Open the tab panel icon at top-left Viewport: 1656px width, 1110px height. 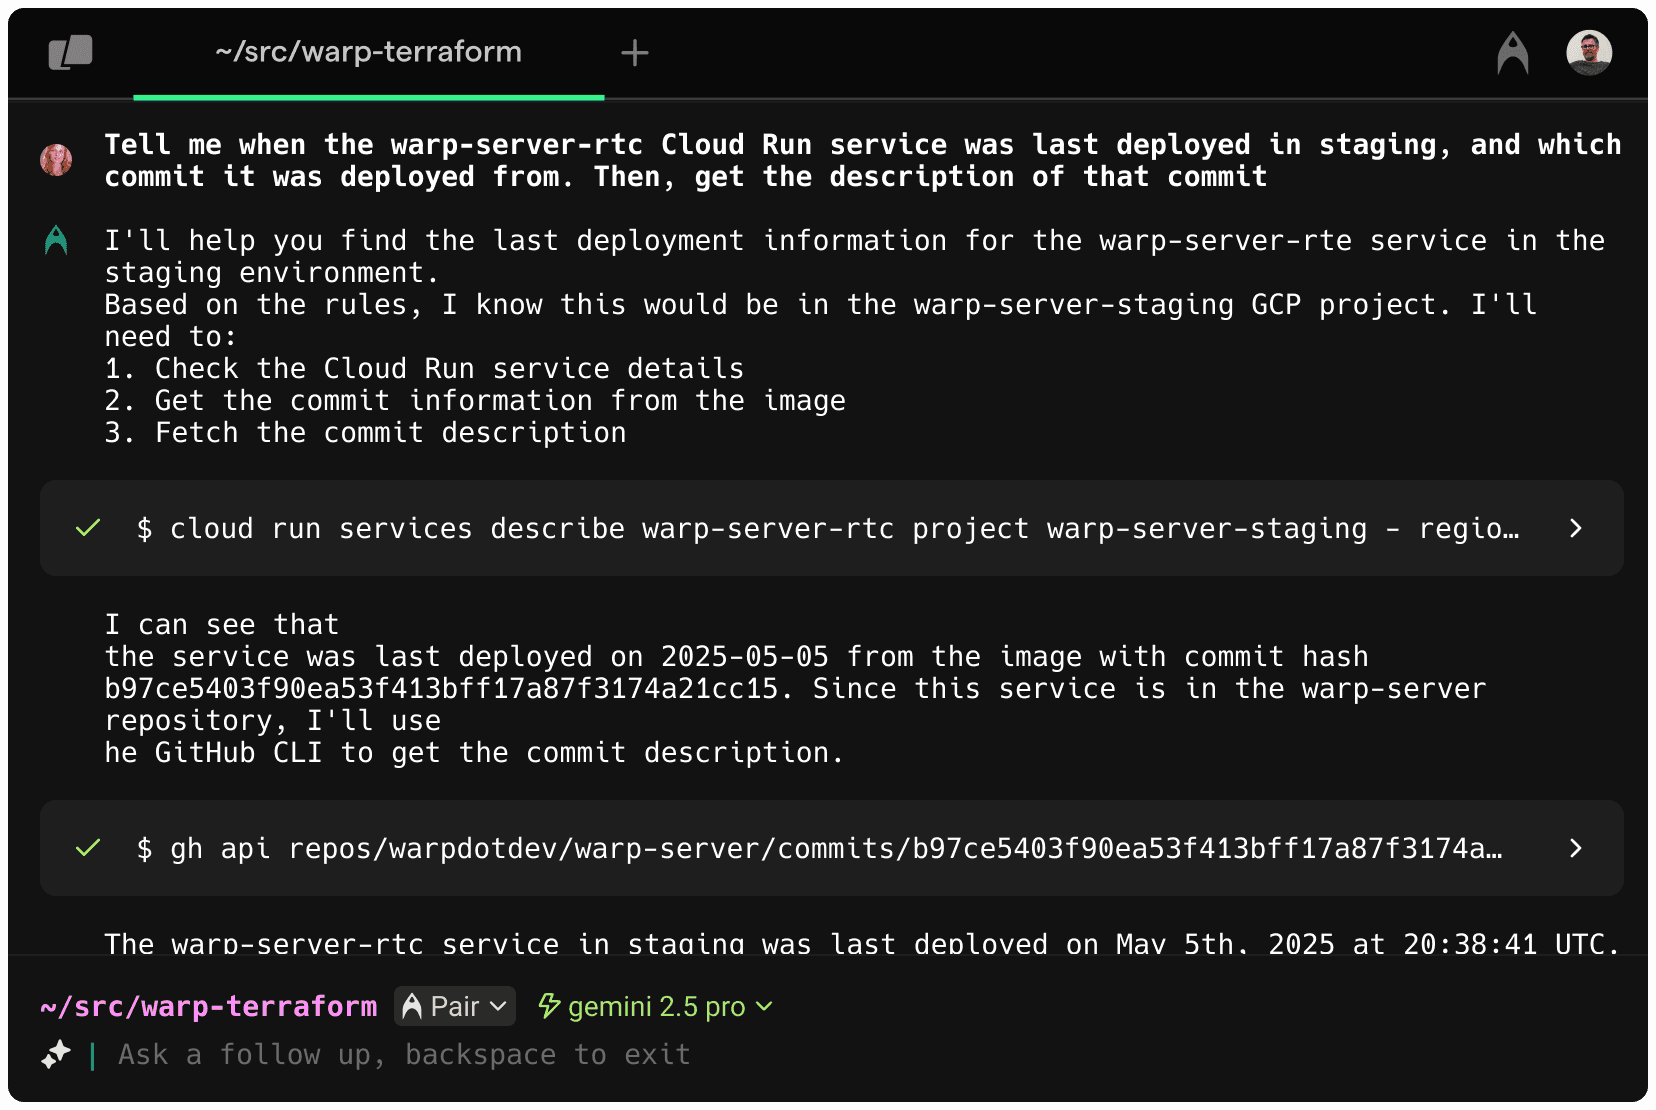70,52
